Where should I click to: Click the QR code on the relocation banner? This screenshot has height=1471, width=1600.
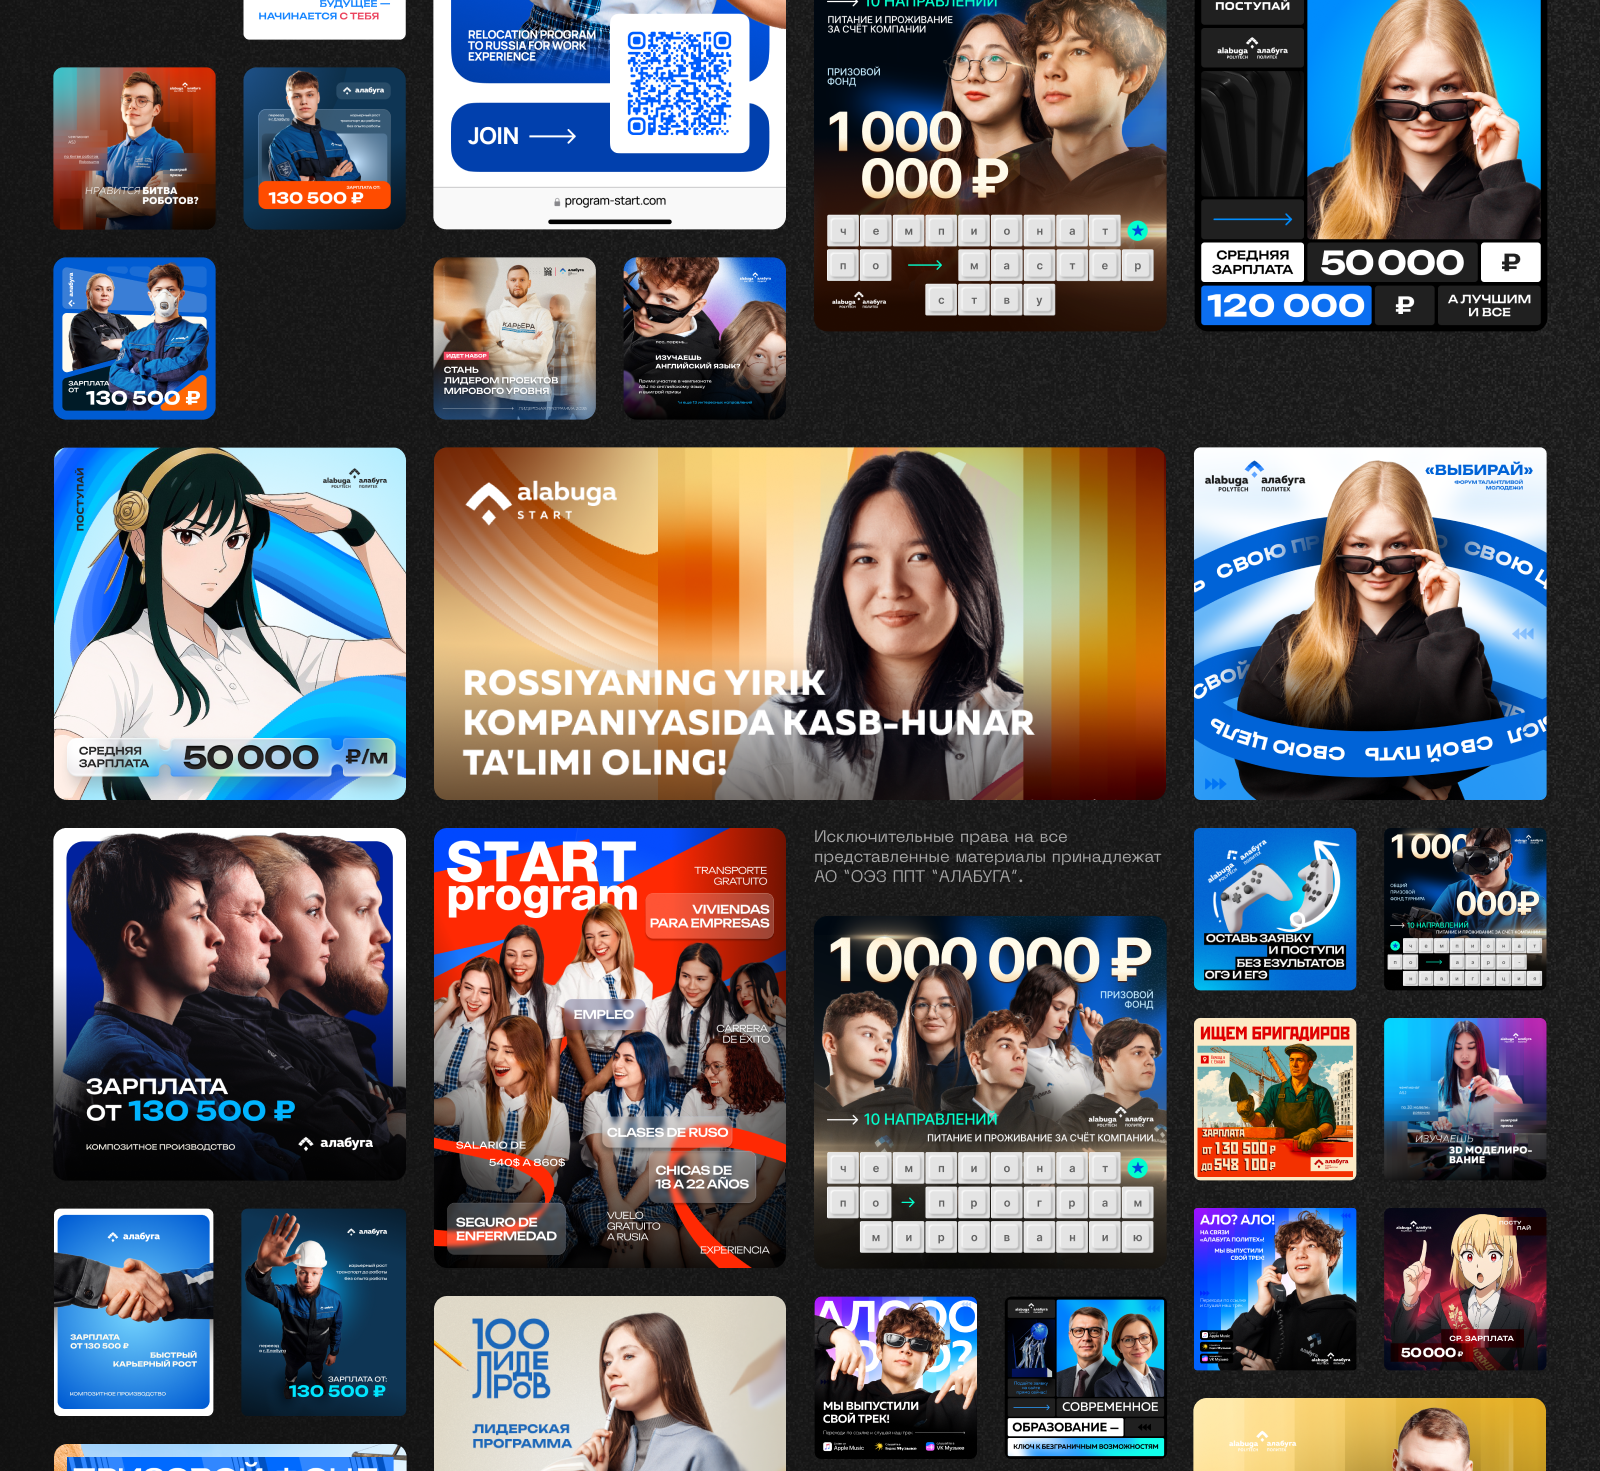tap(679, 83)
